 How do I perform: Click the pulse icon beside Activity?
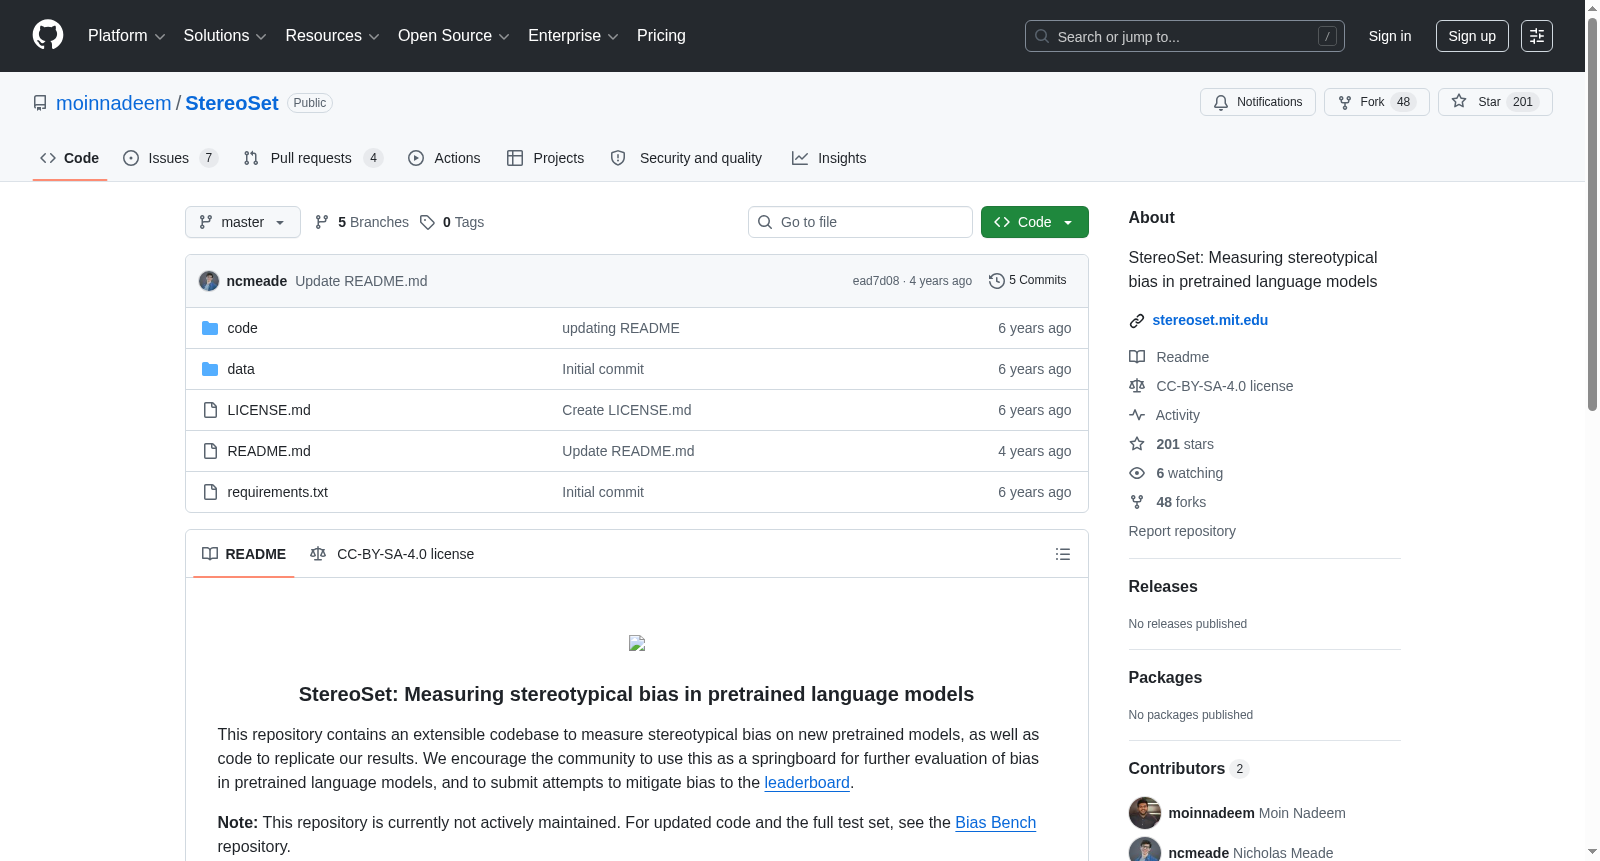coord(1137,415)
